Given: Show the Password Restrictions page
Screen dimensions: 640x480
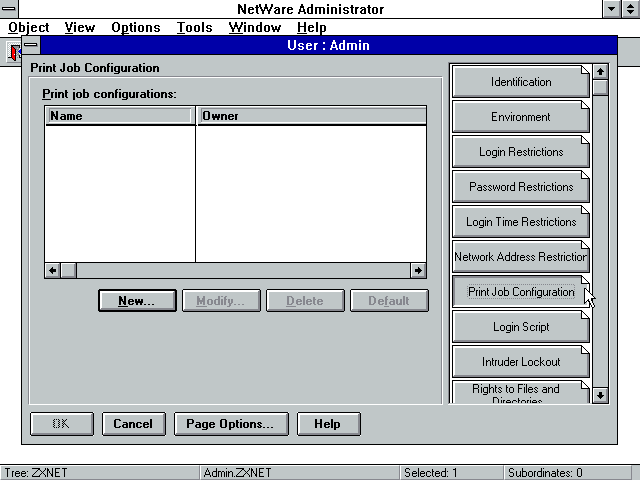Looking at the screenshot, I should pos(521,187).
